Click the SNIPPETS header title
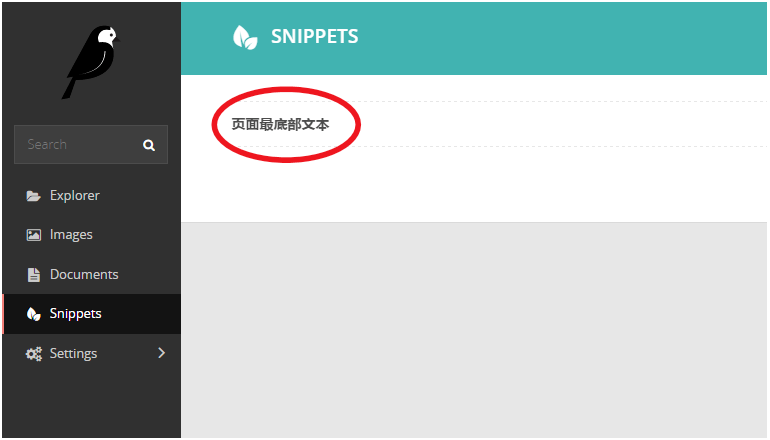Image resolution: width=770 pixels, height=440 pixels. pos(315,36)
